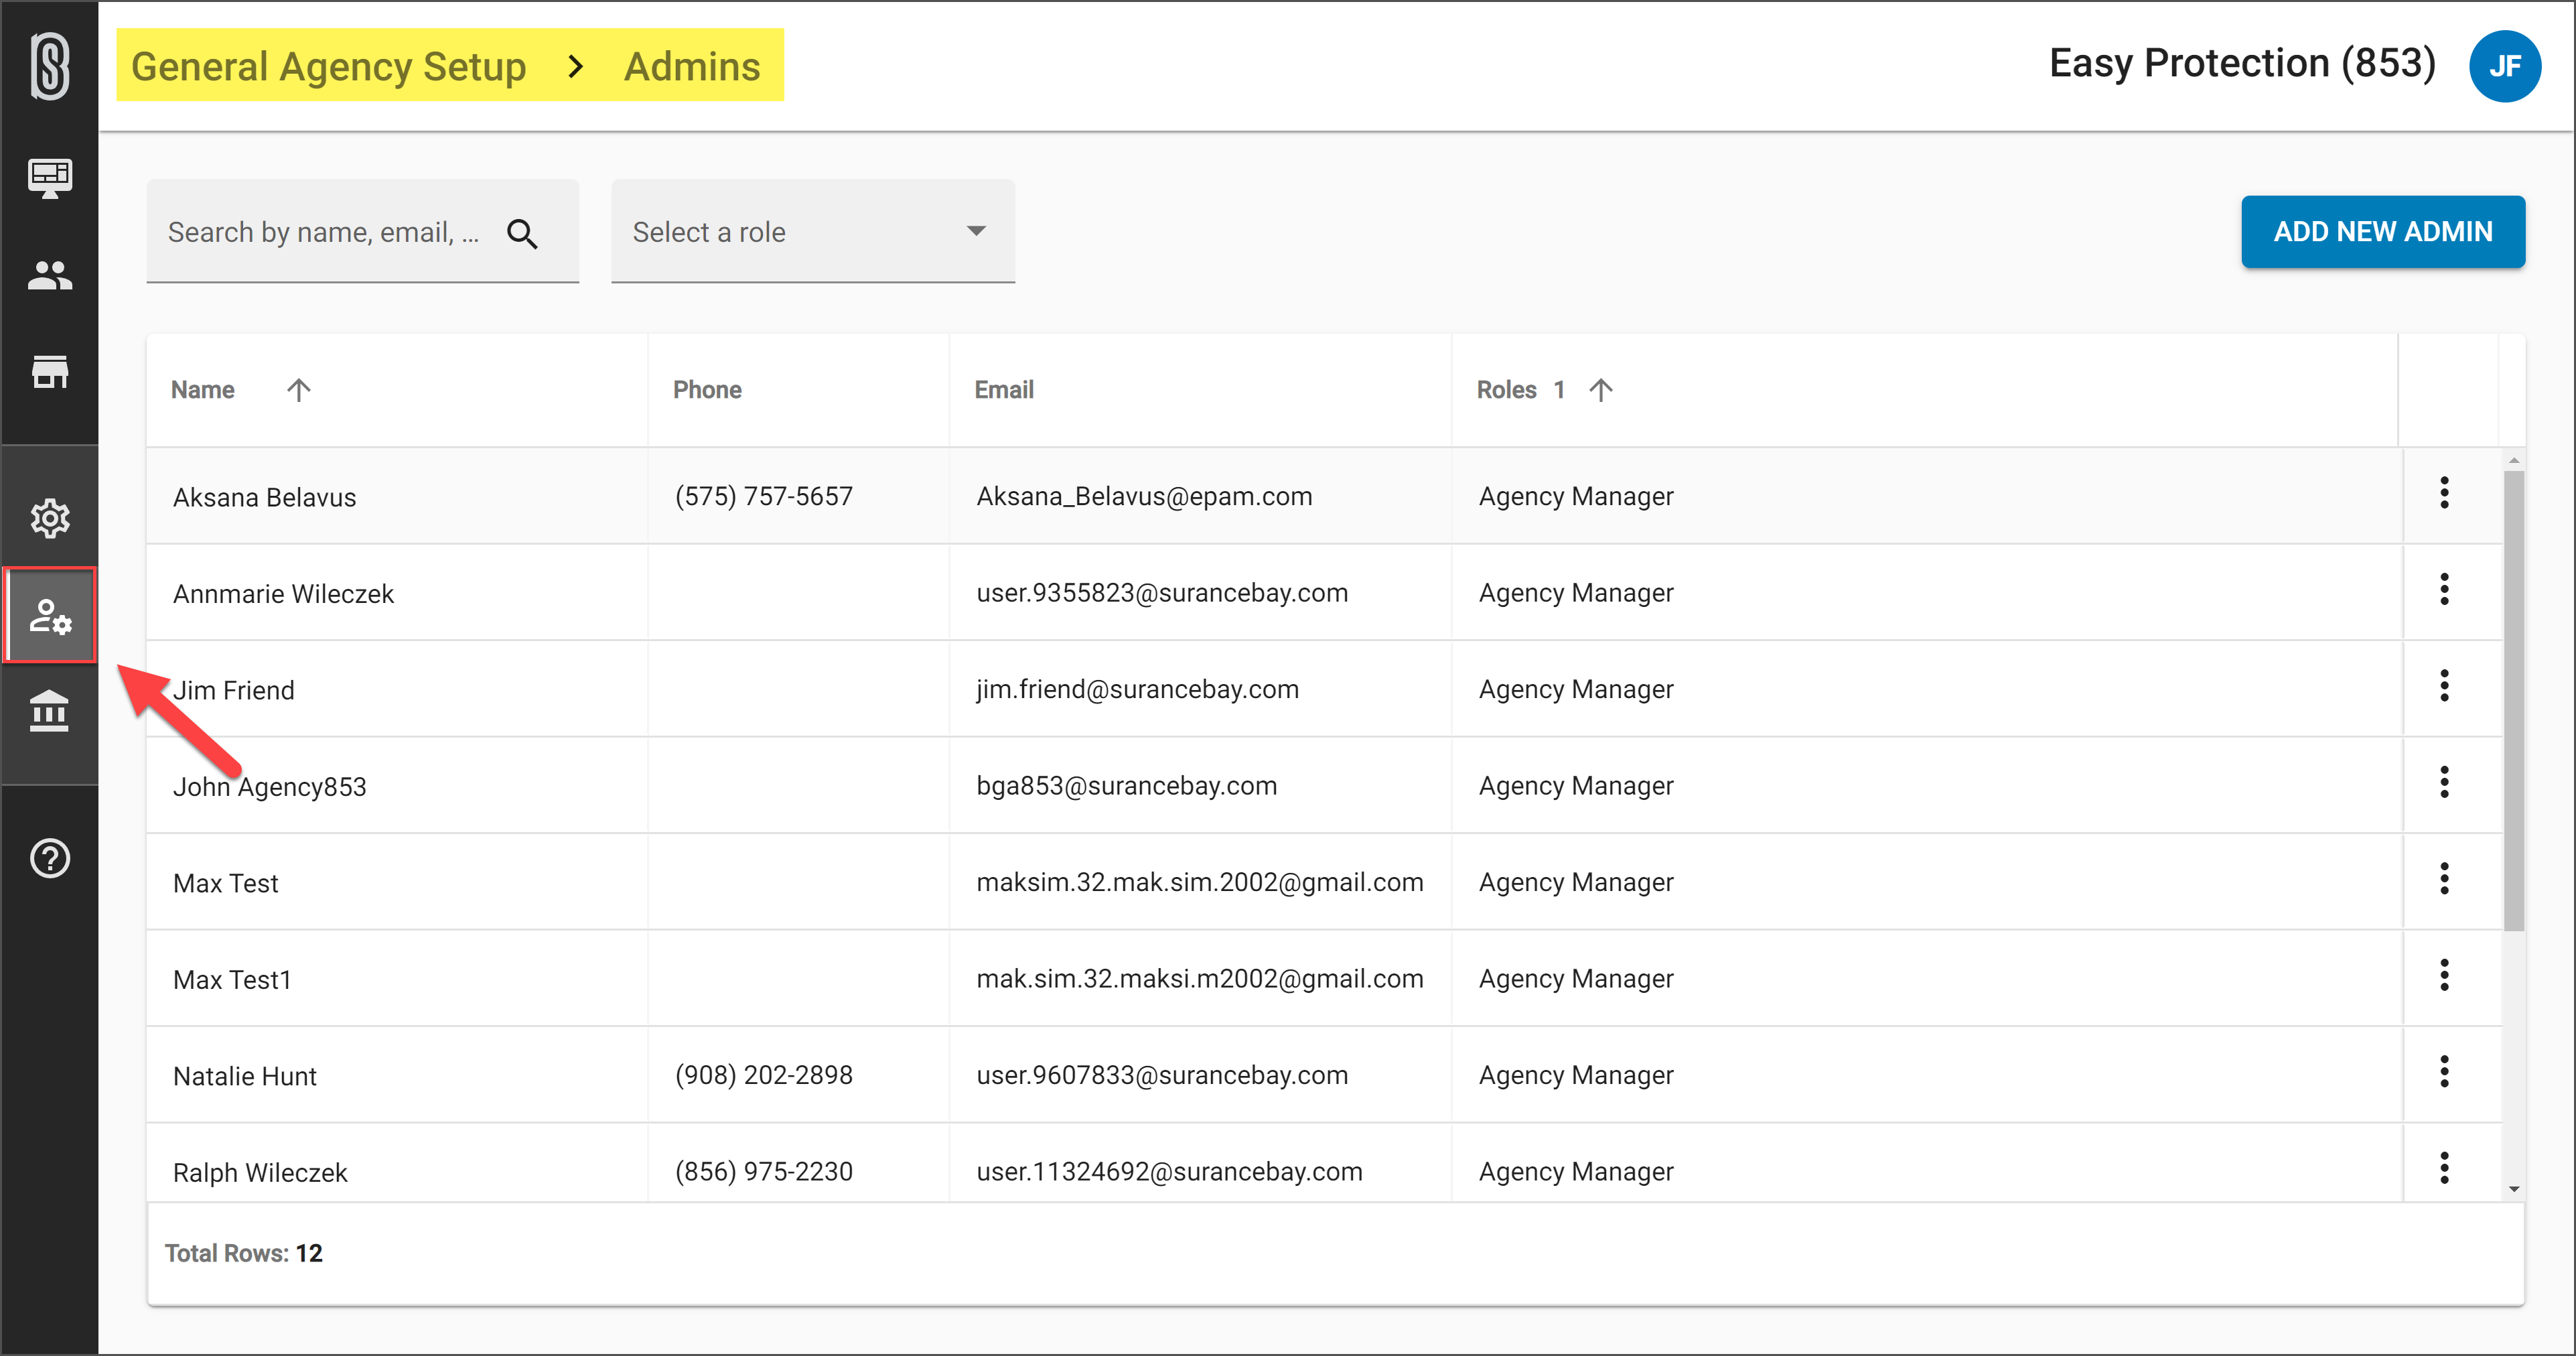2576x1356 pixels.
Task: Click the table vertical scrollbar thumb
Action: tap(2513, 700)
